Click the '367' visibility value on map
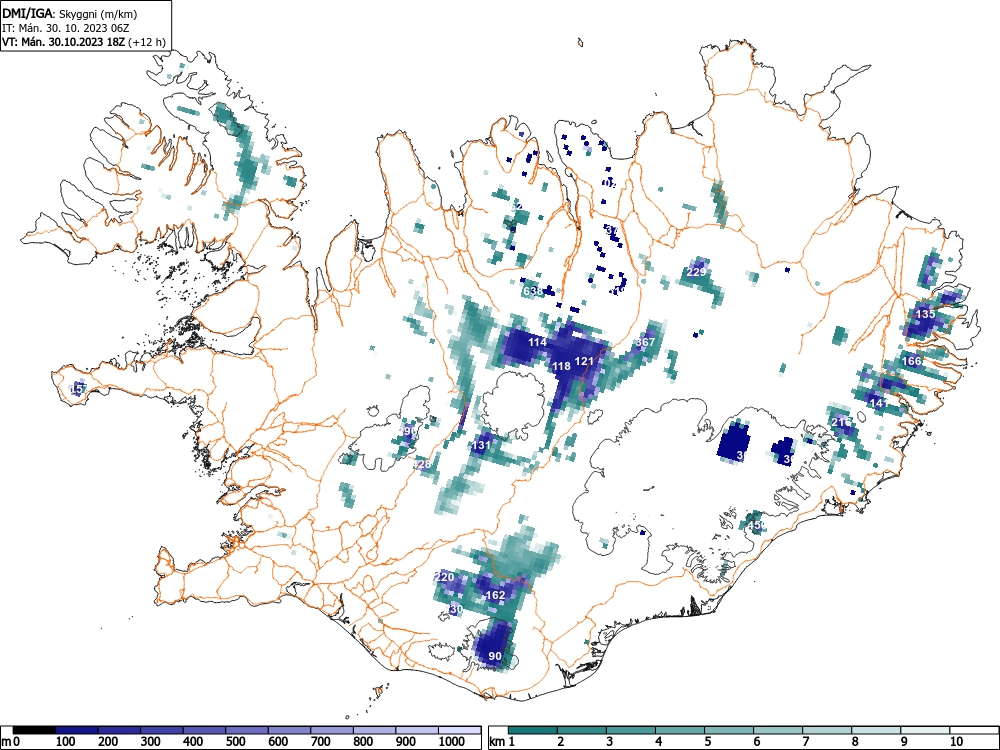Viewport: 1000px width, 750px height. pos(645,342)
